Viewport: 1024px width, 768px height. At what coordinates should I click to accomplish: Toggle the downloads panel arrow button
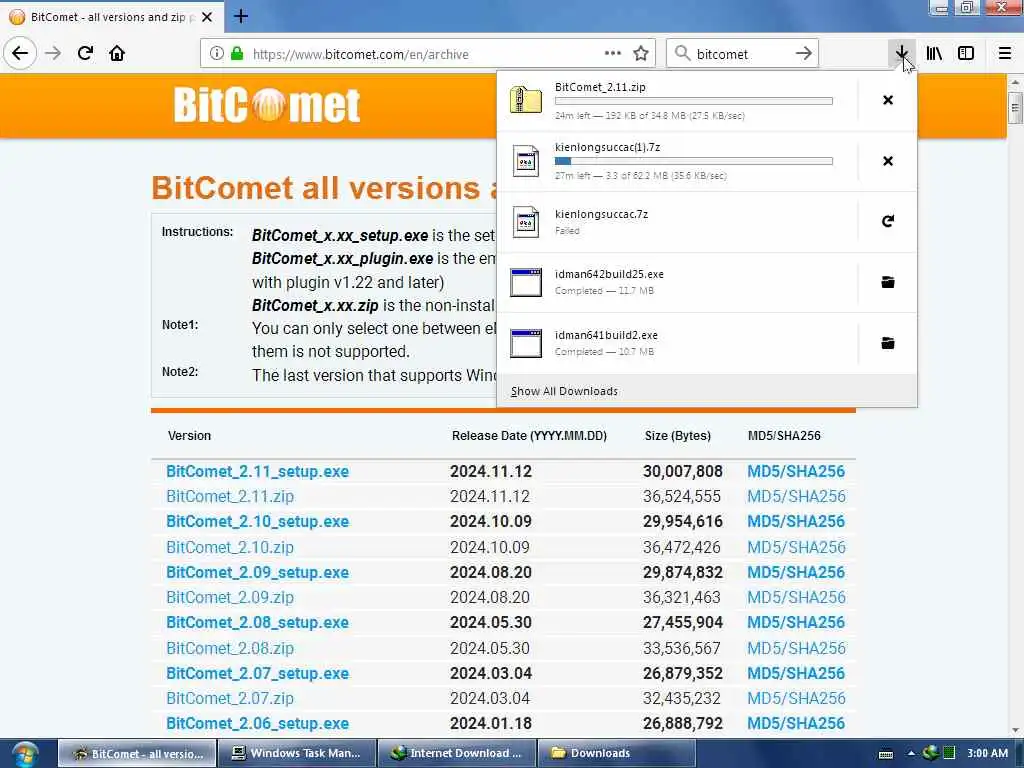coord(902,54)
